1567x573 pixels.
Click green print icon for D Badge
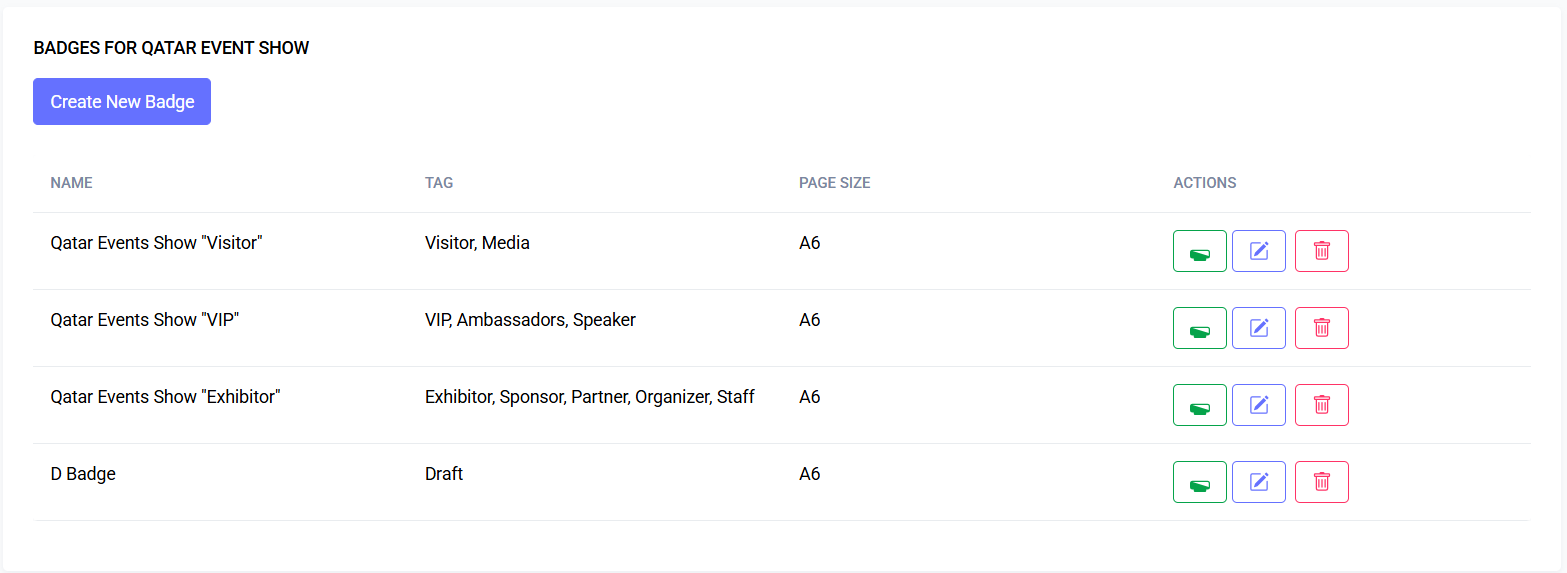[x=1199, y=482]
